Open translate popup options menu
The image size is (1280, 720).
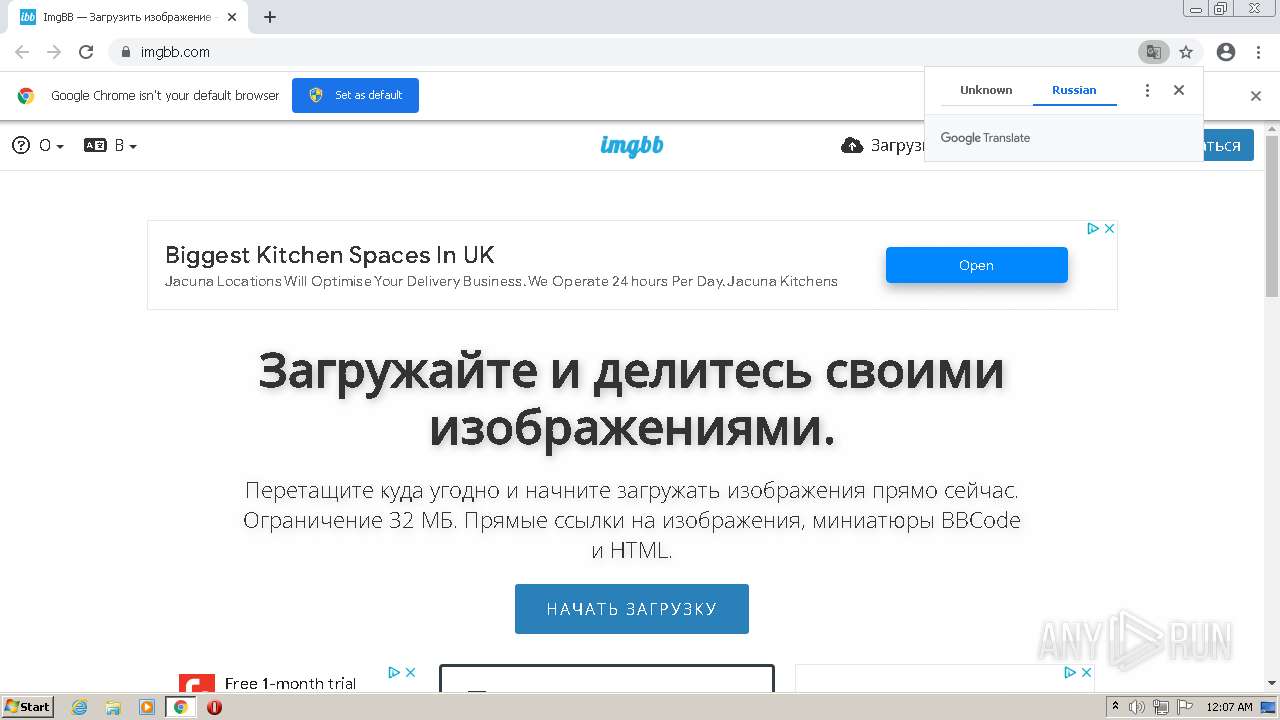coord(1147,90)
